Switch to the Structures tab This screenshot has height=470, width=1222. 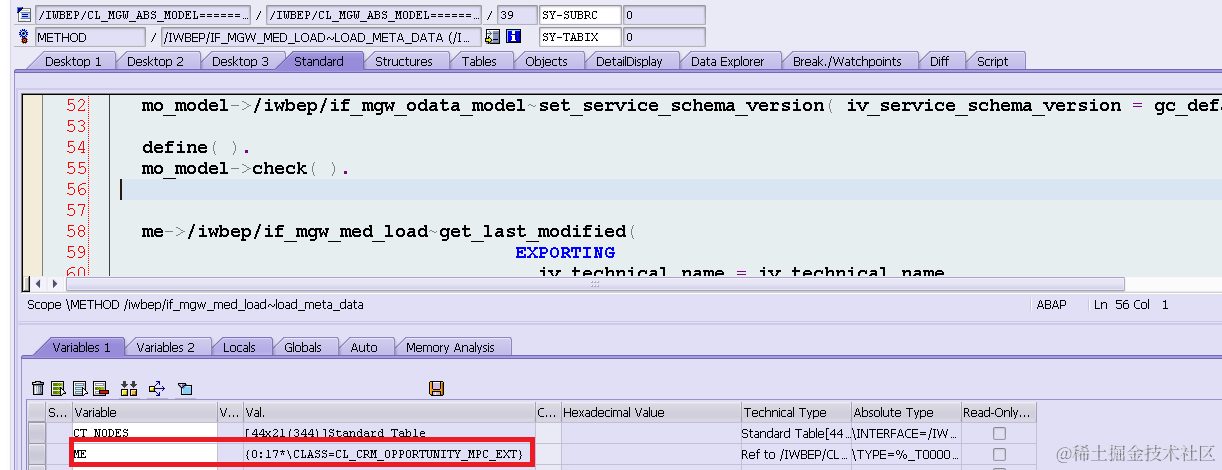click(404, 61)
